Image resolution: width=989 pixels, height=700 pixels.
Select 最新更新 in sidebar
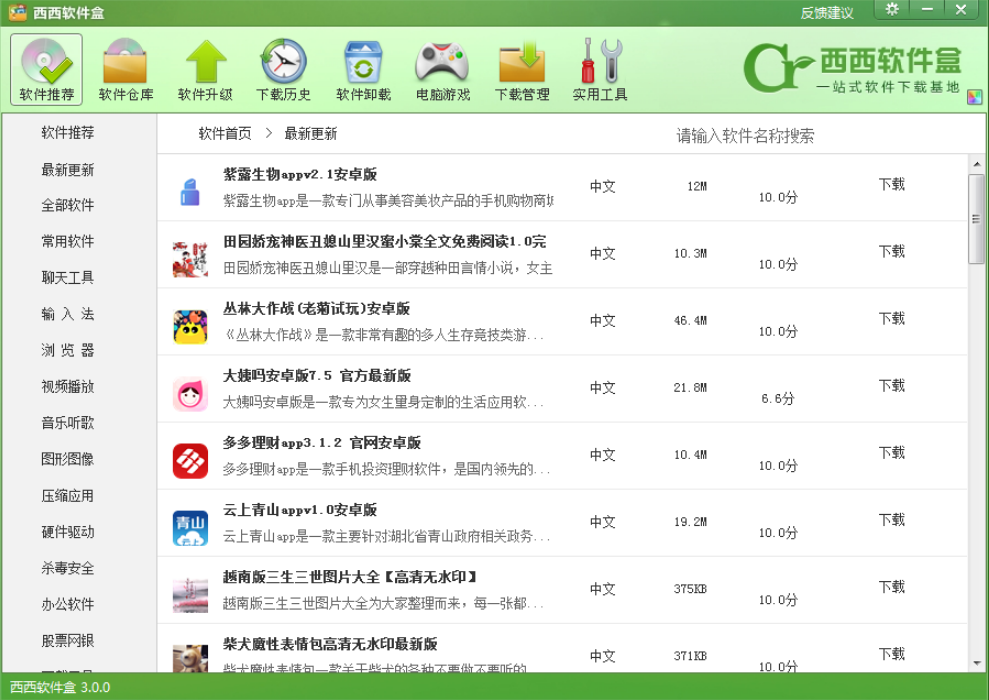[67, 170]
